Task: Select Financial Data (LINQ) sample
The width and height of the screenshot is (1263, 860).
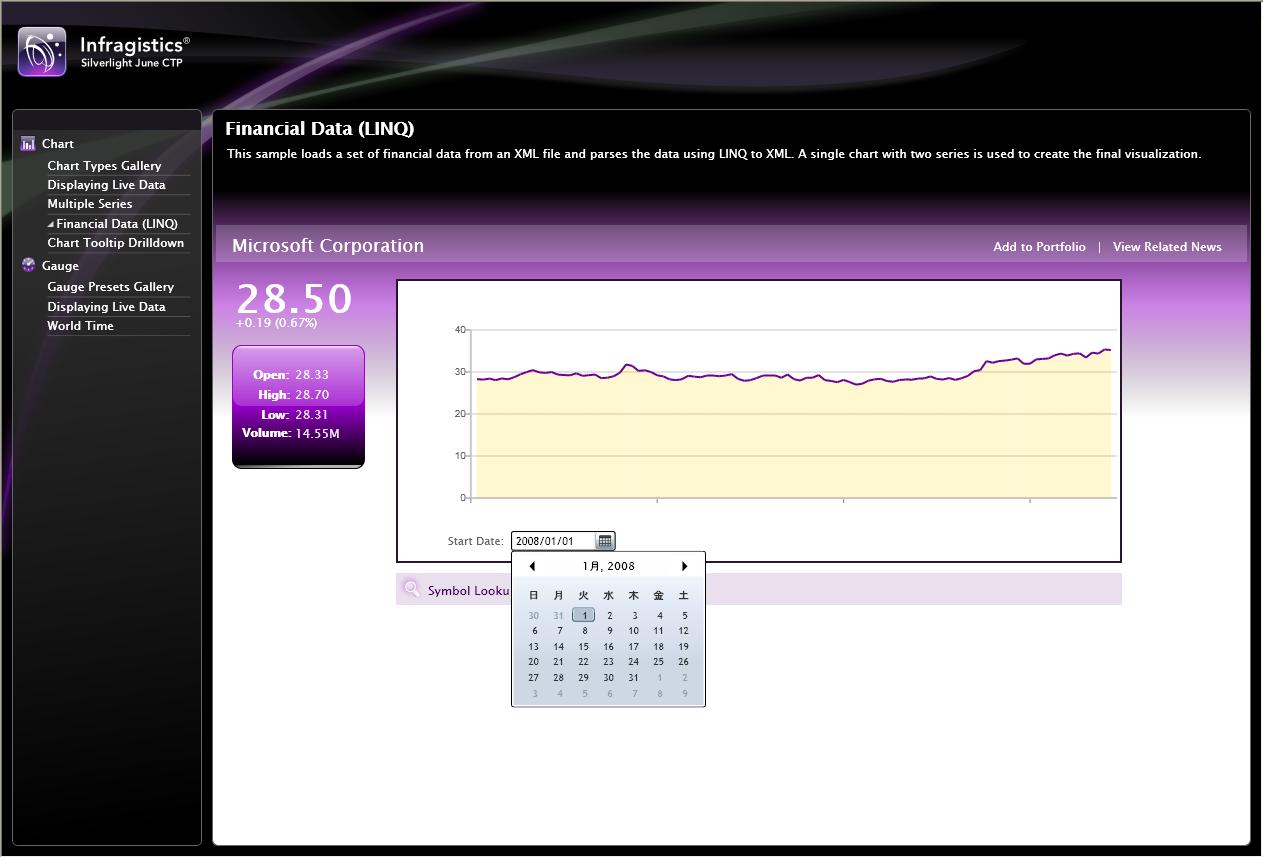Action: pos(117,224)
